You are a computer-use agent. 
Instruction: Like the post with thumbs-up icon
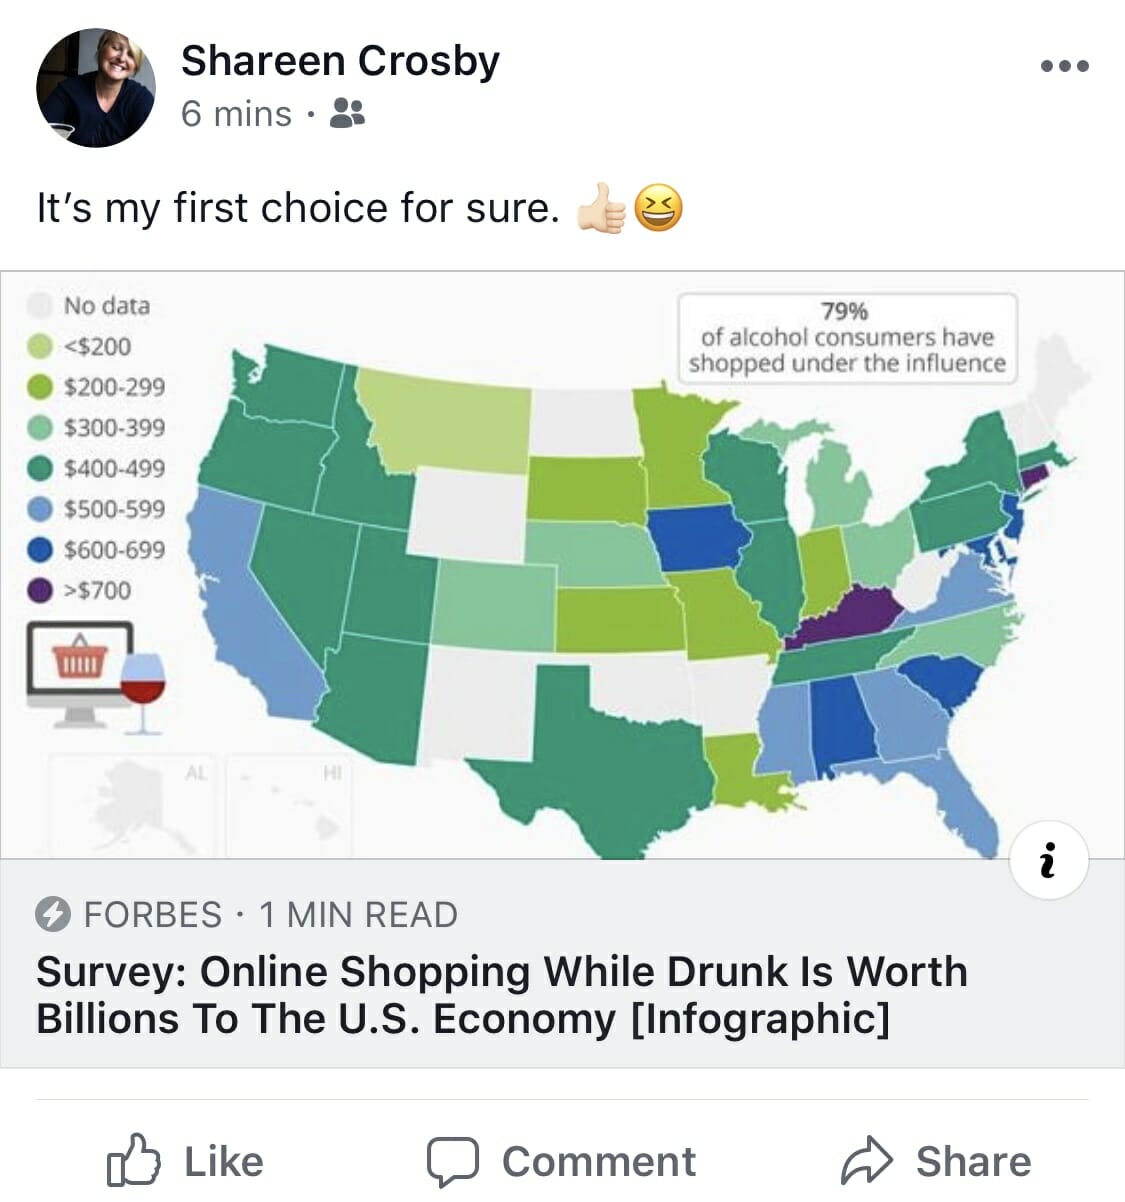(185, 1161)
